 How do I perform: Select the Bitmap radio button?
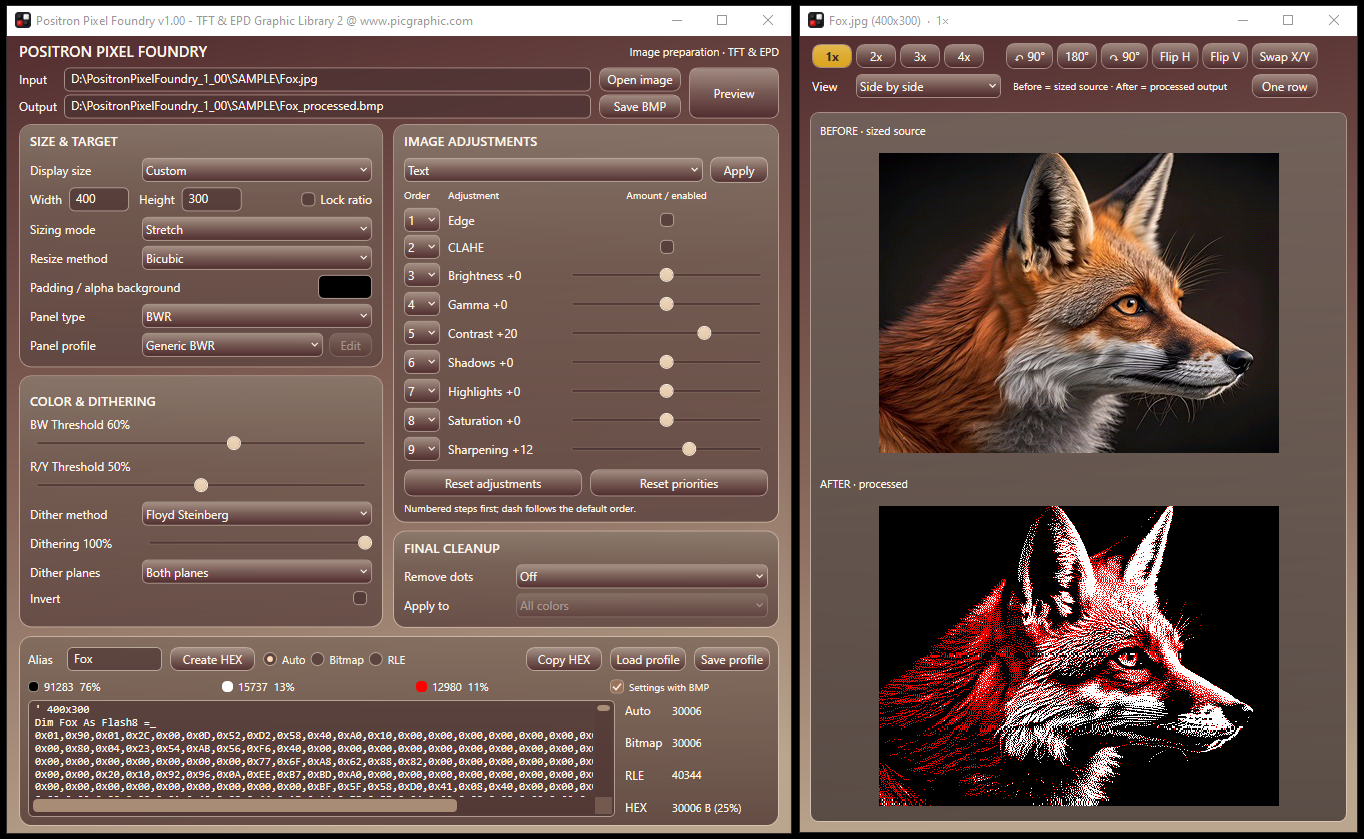coord(318,659)
